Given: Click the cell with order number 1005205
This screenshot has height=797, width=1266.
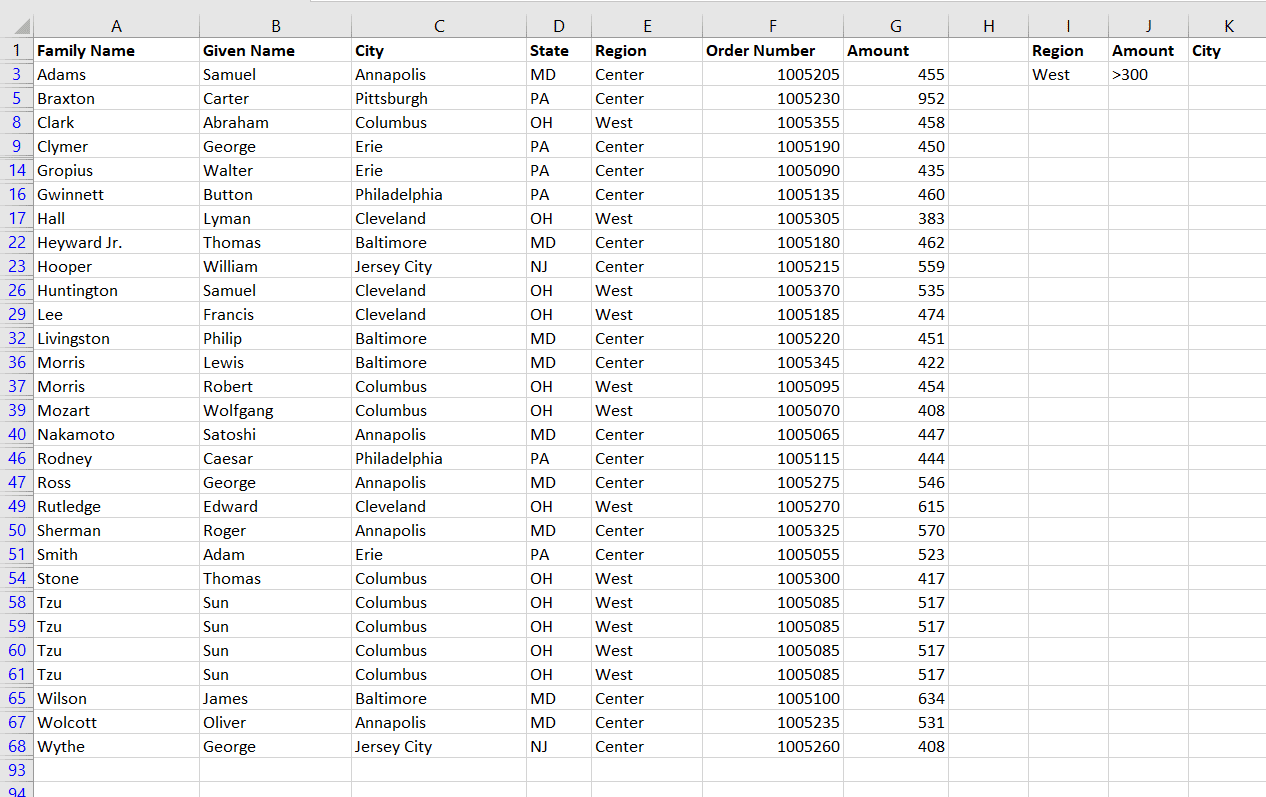Looking at the screenshot, I should pyautogui.click(x=772, y=74).
